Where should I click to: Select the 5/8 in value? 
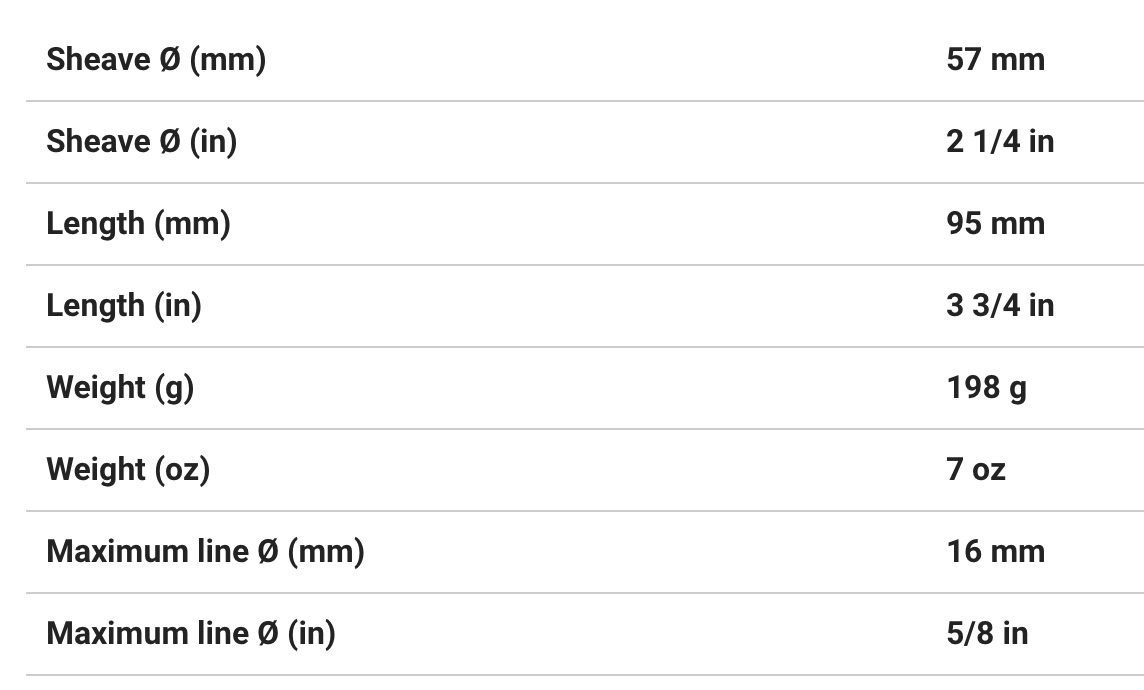click(987, 634)
